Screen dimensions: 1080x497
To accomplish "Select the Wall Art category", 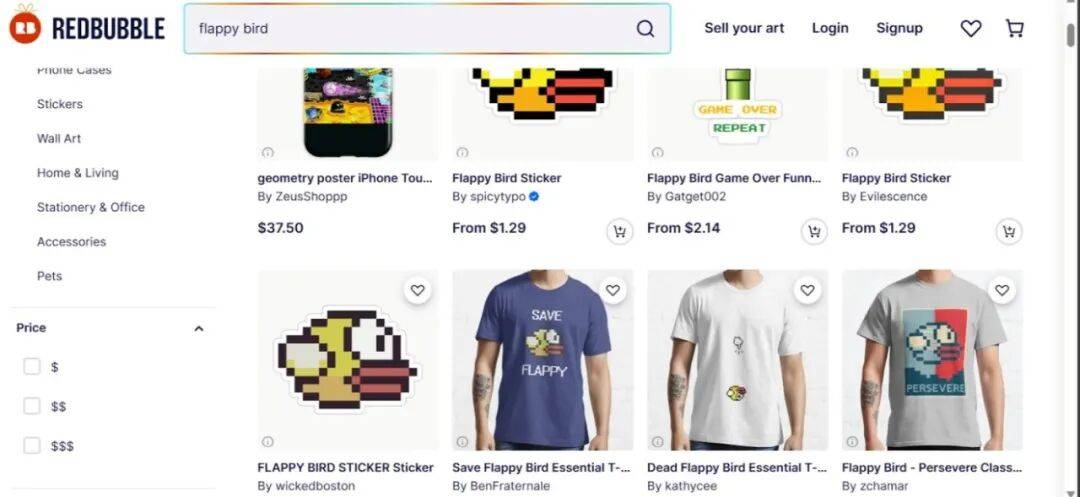I will pyautogui.click(x=59, y=138).
